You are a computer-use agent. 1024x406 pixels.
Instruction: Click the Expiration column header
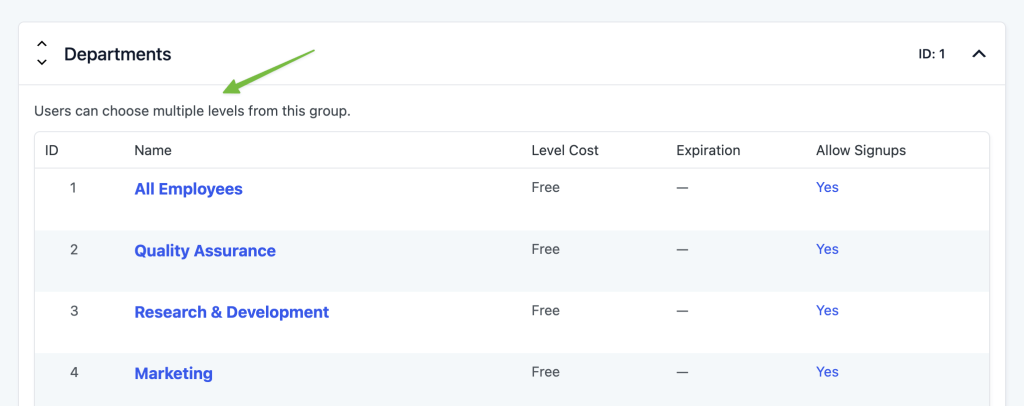coord(709,150)
